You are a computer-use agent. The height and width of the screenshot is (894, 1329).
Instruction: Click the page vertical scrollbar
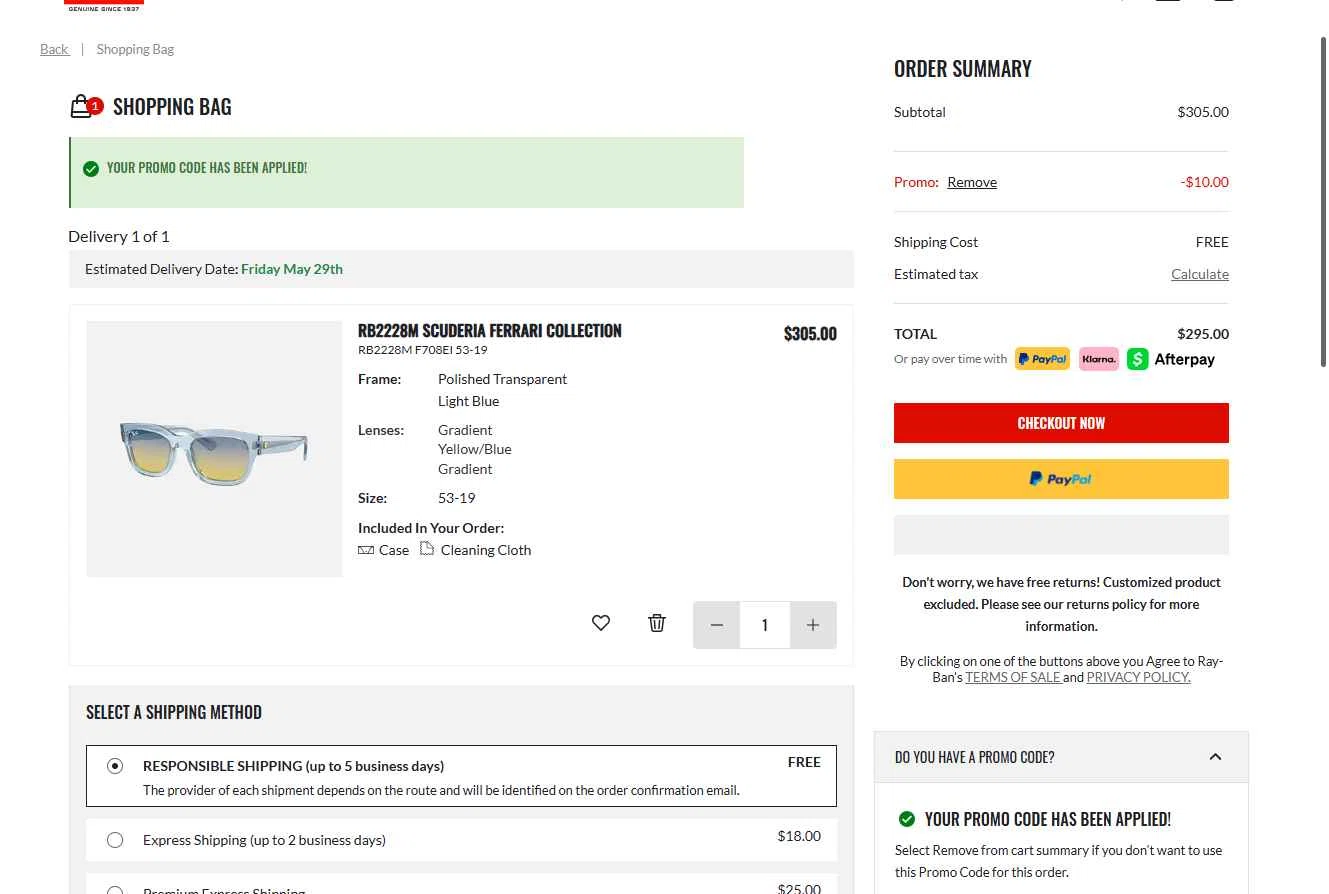[1323, 200]
